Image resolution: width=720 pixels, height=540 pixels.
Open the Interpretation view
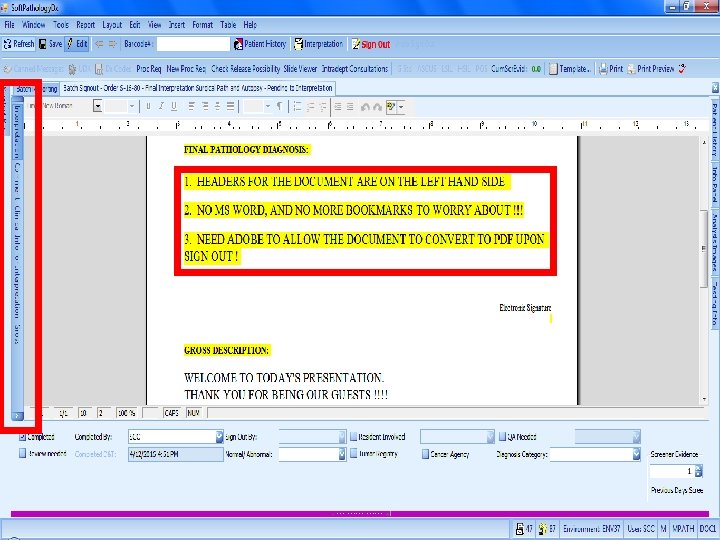click(x=319, y=44)
